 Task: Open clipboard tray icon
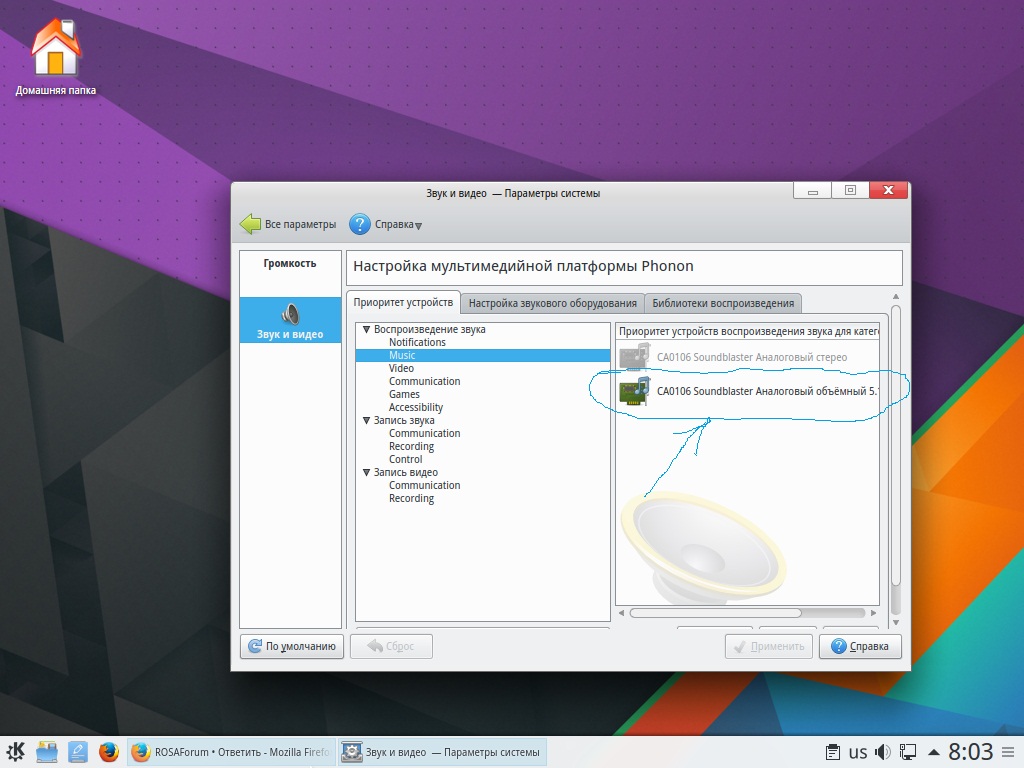[833, 752]
